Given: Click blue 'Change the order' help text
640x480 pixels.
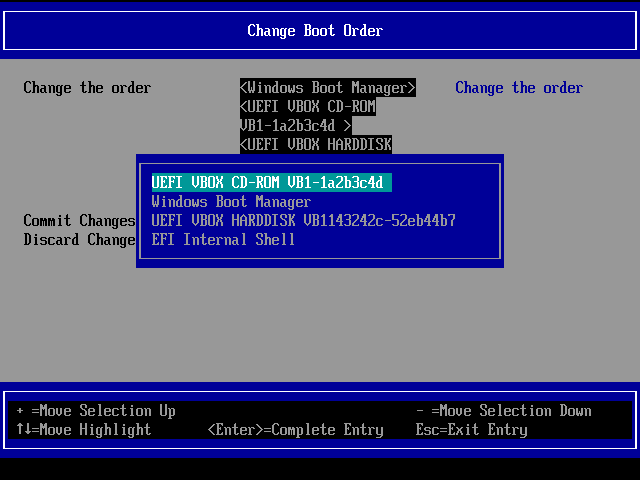Looking at the screenshot, I should coord(519,88).
